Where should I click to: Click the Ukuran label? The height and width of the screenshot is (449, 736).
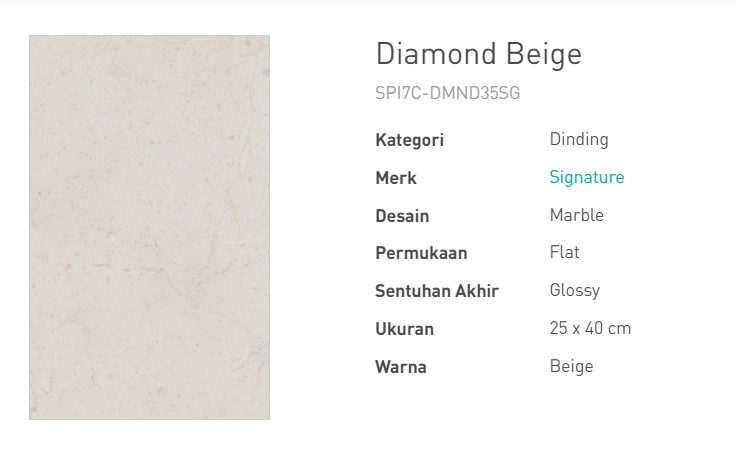coord(404,329)
